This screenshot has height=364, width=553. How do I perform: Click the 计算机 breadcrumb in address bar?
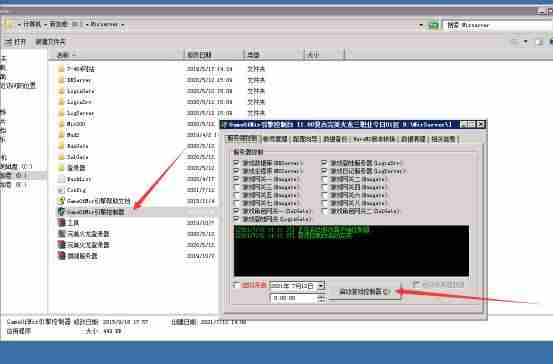(x=32, y=24)
